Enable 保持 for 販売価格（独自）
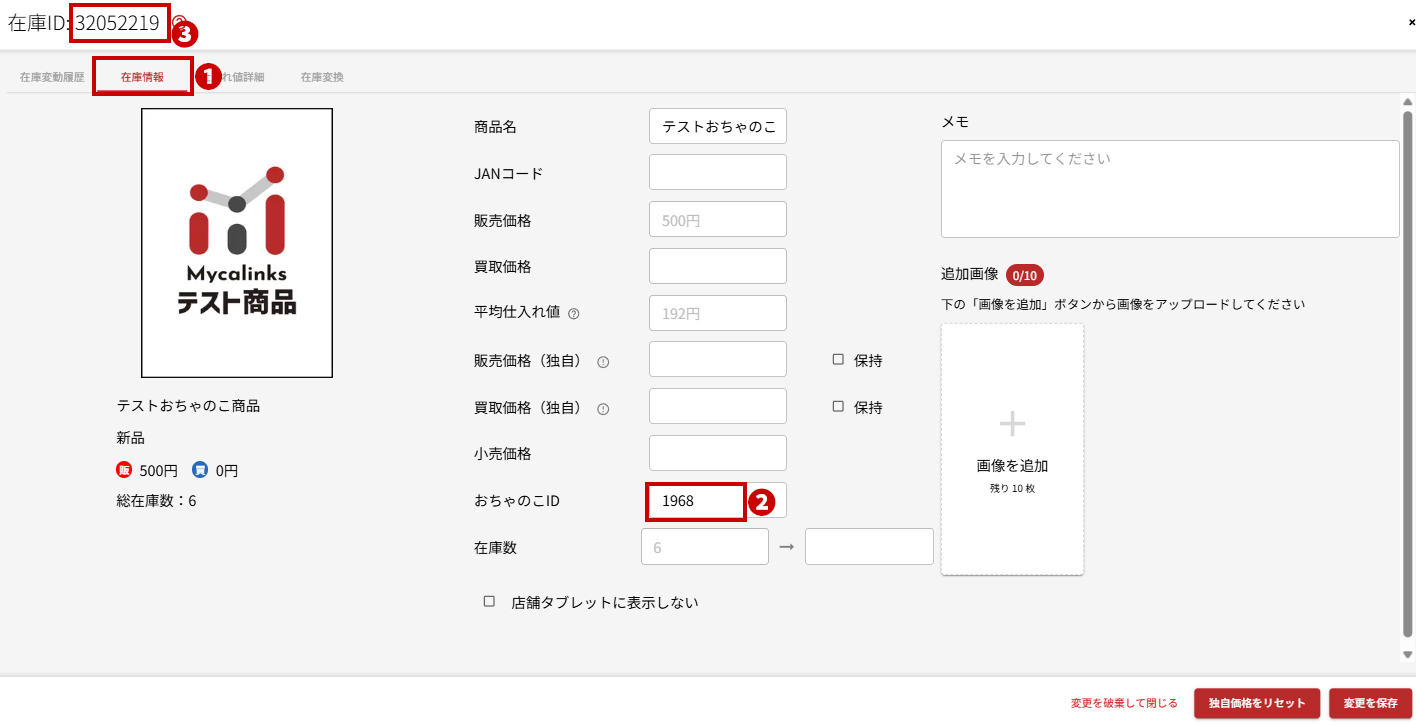Viewport: 1416px width, 725px height. point(838,360)
